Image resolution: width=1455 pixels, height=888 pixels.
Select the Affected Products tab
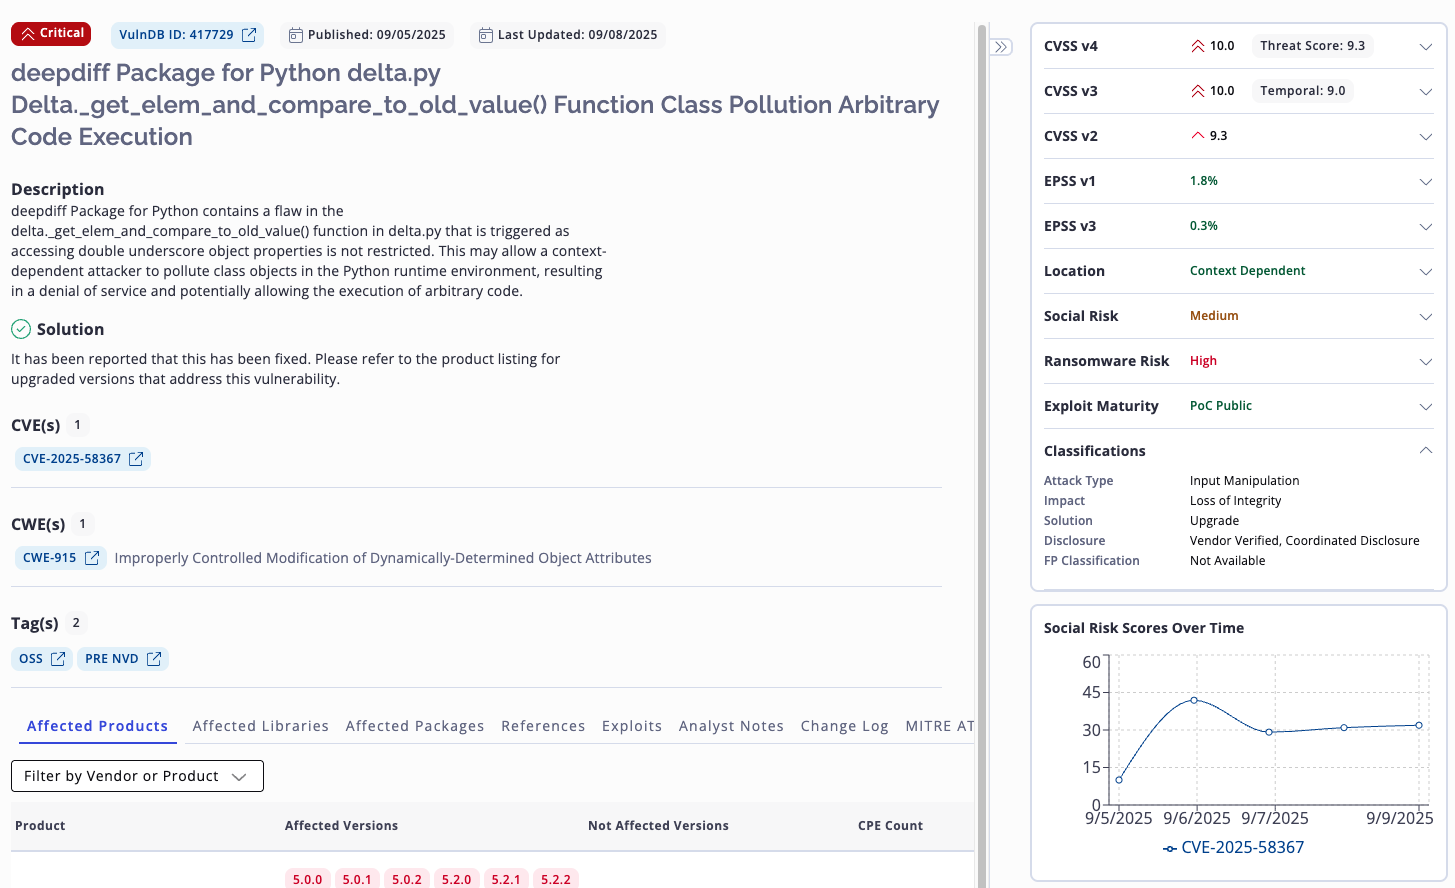(x=97, y=726)
